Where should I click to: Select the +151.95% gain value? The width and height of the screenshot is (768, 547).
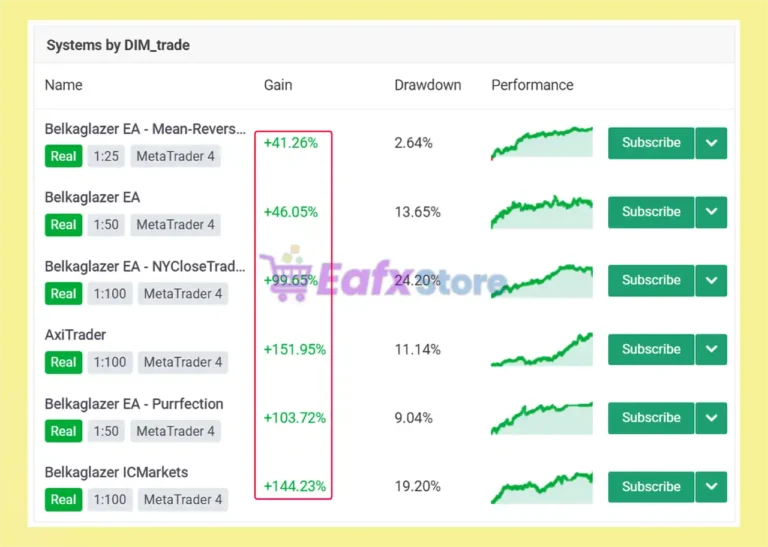[294, 350]
